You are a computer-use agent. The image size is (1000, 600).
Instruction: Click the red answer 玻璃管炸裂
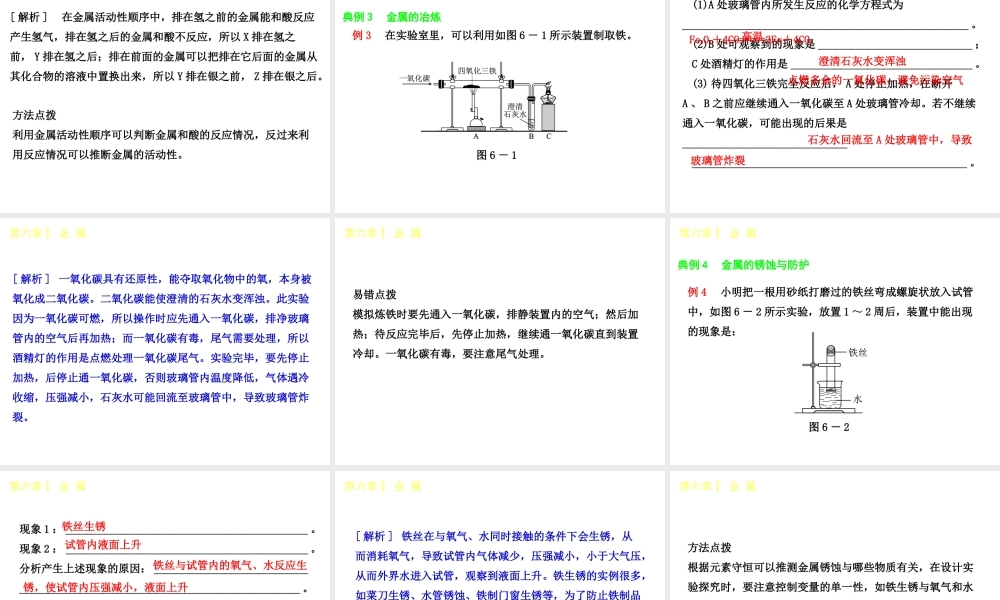point(717,161)
